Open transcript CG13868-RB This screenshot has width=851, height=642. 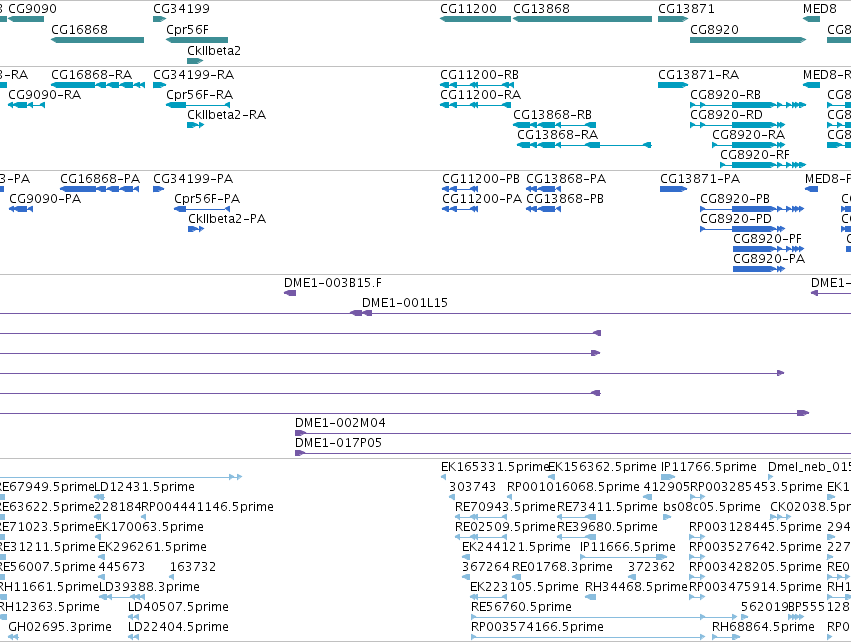coord(555,125)
